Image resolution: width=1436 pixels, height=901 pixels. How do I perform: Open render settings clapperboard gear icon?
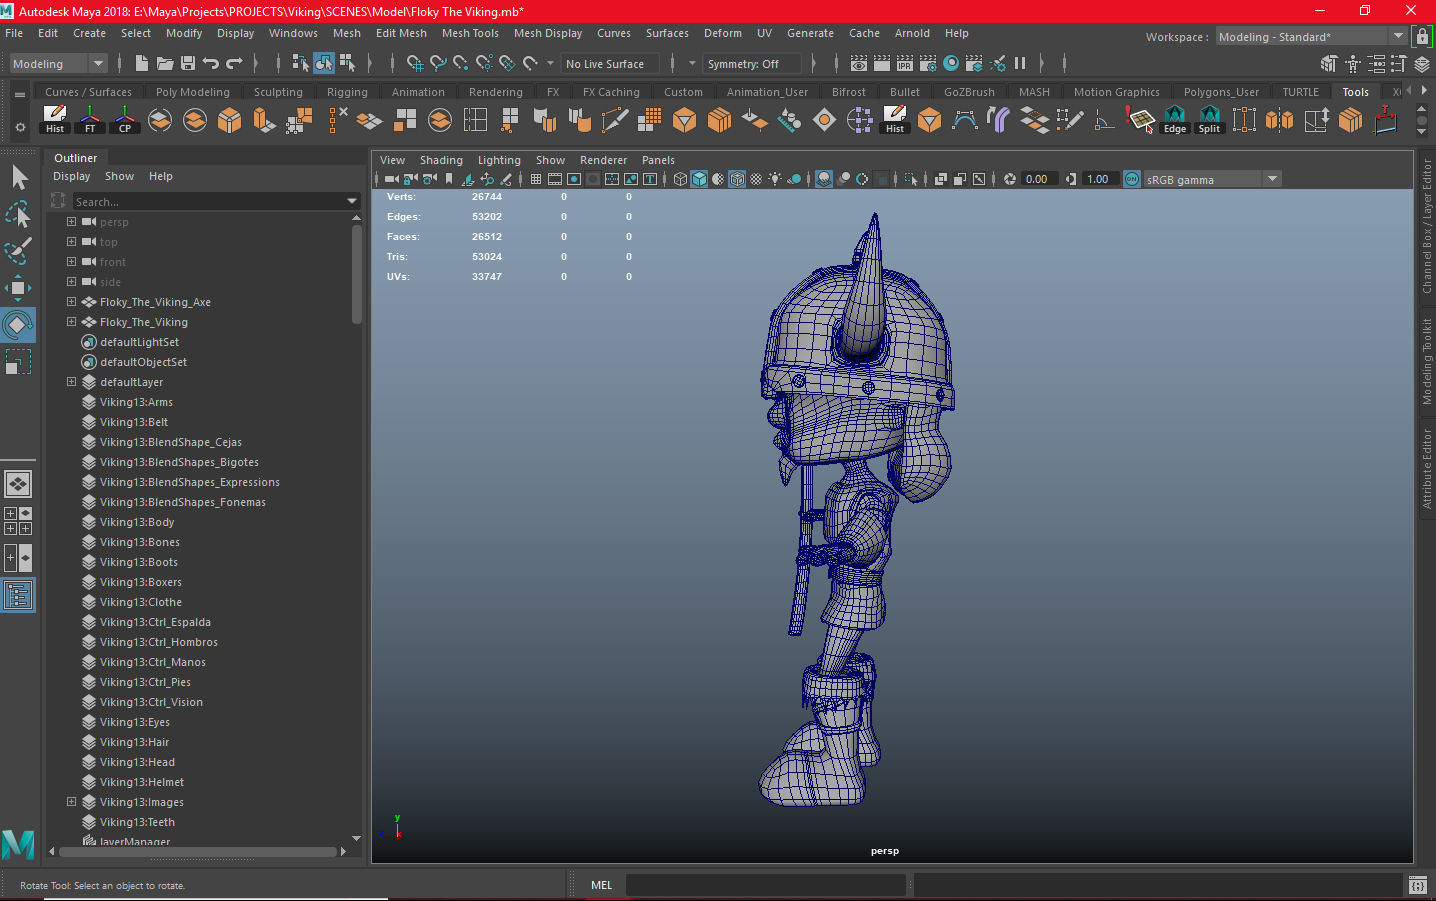pyautogui.click(x=928, y=63)
